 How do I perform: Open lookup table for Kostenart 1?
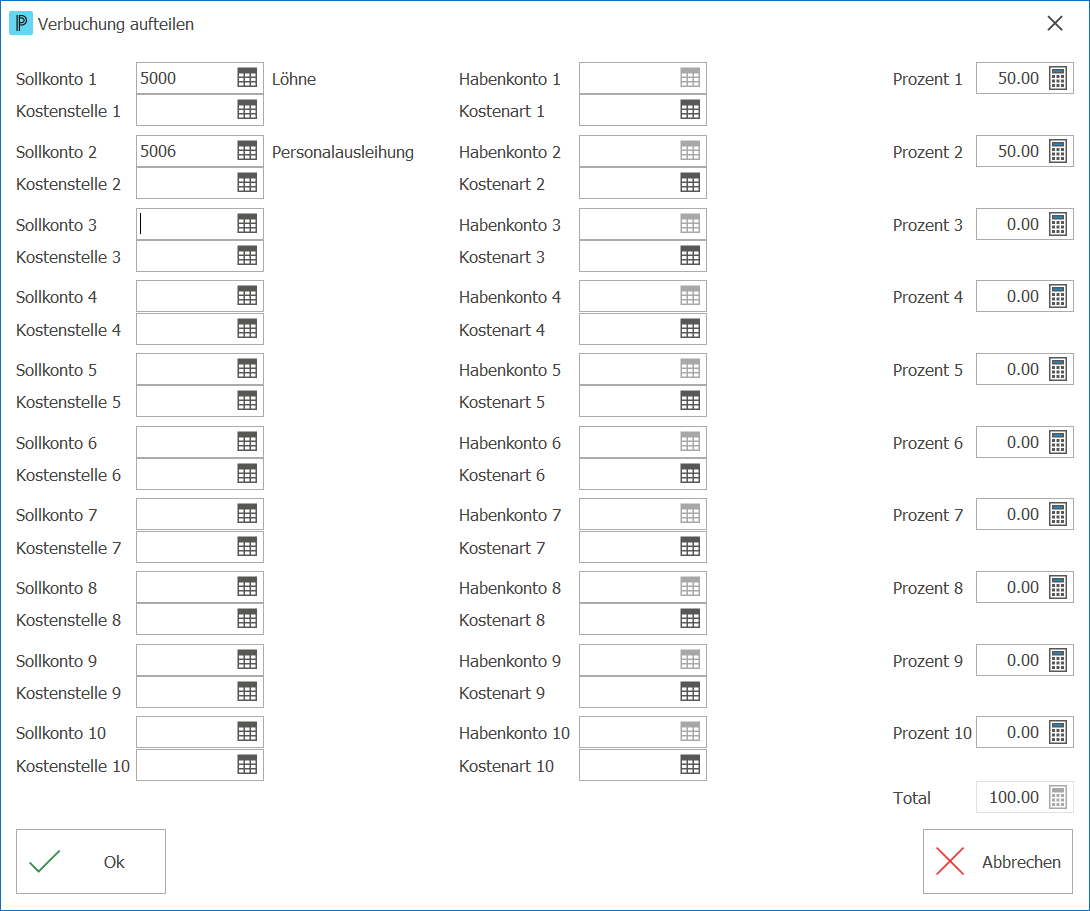click(690, 110)
